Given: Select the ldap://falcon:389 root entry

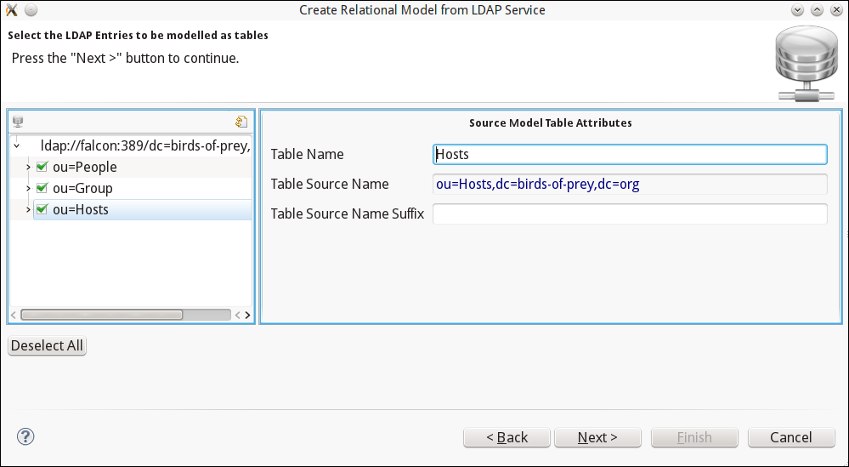Looking at the screenshot, I should [145, 146].
